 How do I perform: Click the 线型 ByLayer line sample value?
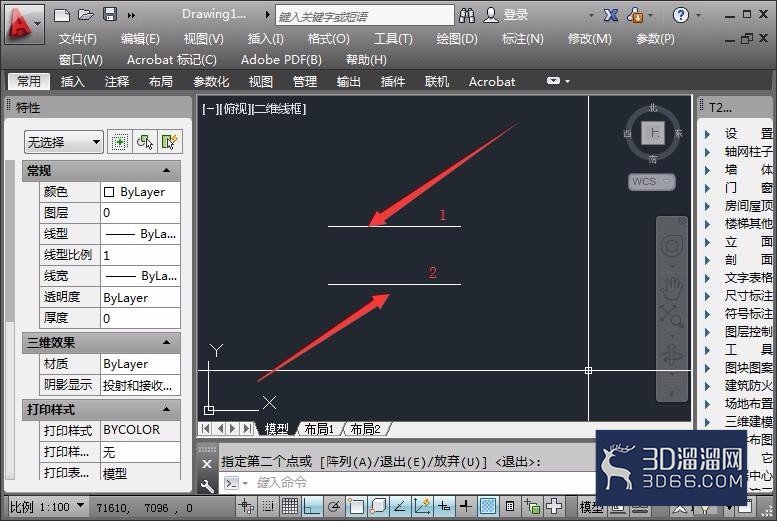(141, 233)
